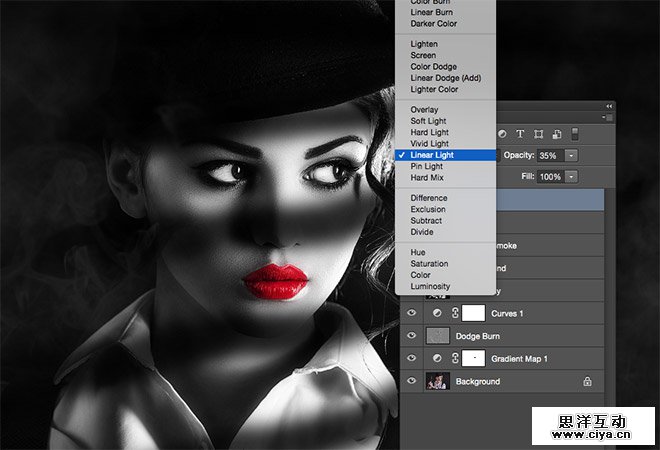Open the Fill dropdown arrow
The height and width of the screenshot is (450, 660).
[x=571, y=176]
